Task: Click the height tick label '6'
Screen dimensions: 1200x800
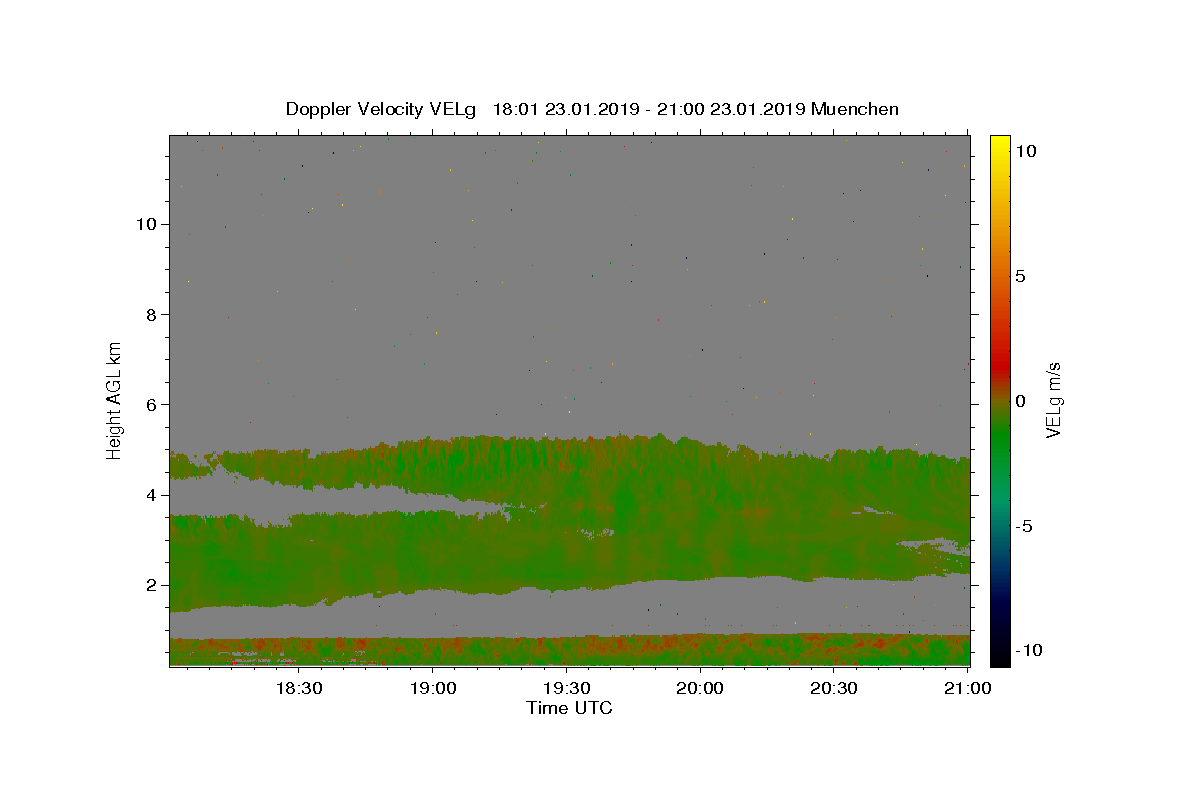Action: (x=149, y=404)
